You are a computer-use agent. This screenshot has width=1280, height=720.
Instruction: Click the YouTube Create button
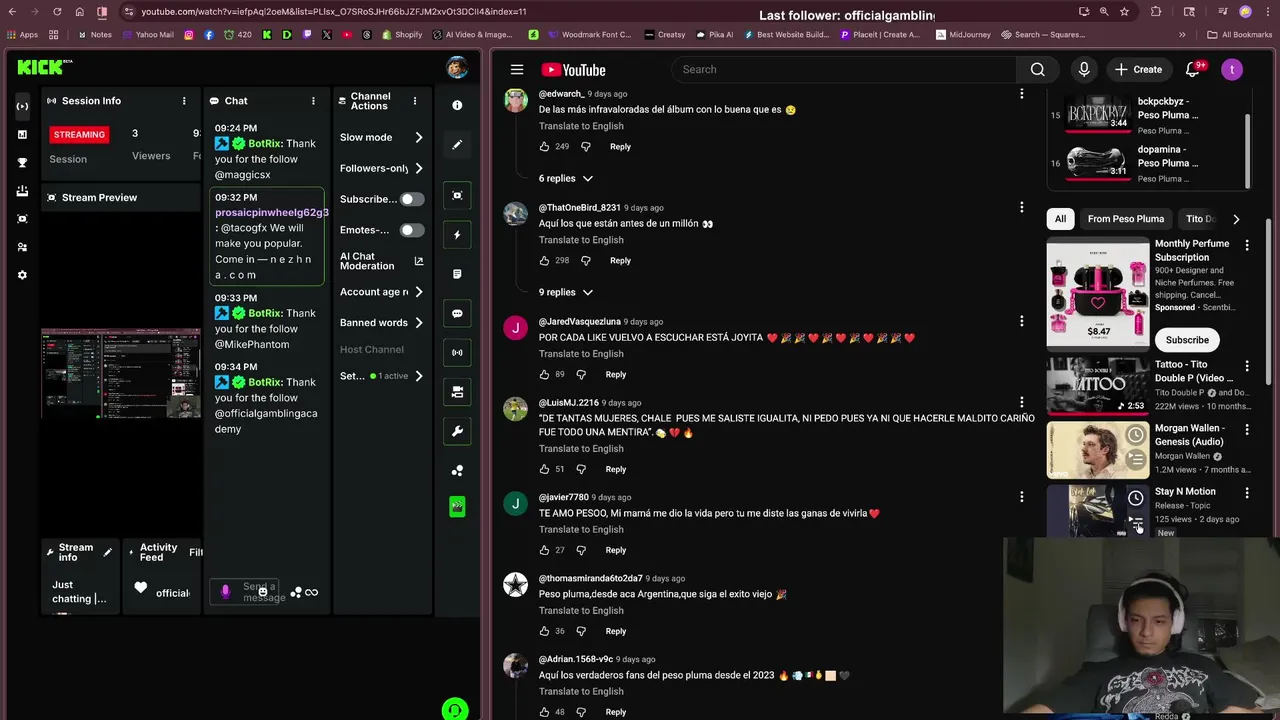click(x=1139, y=69)
